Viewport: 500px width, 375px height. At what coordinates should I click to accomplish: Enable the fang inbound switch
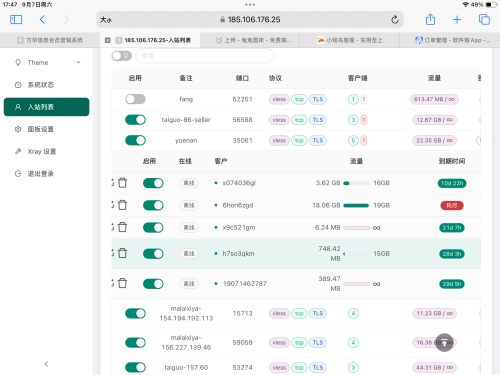[135, 99]
